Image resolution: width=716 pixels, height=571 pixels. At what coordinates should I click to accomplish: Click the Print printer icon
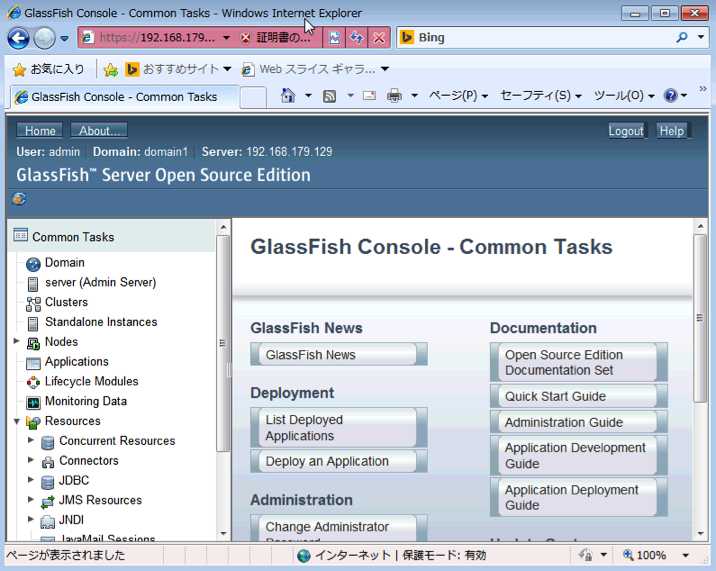(394, 96)
